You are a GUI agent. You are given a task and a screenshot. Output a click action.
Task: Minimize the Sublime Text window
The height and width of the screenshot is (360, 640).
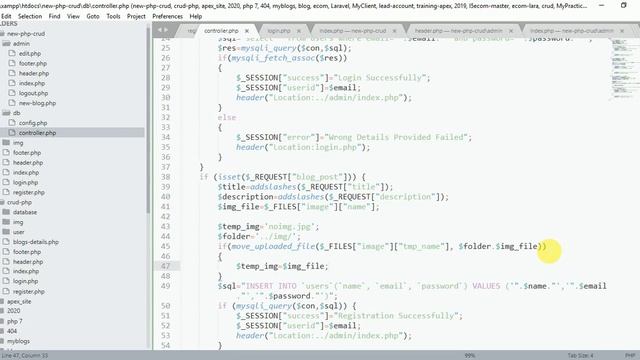[x=601, y=5]
